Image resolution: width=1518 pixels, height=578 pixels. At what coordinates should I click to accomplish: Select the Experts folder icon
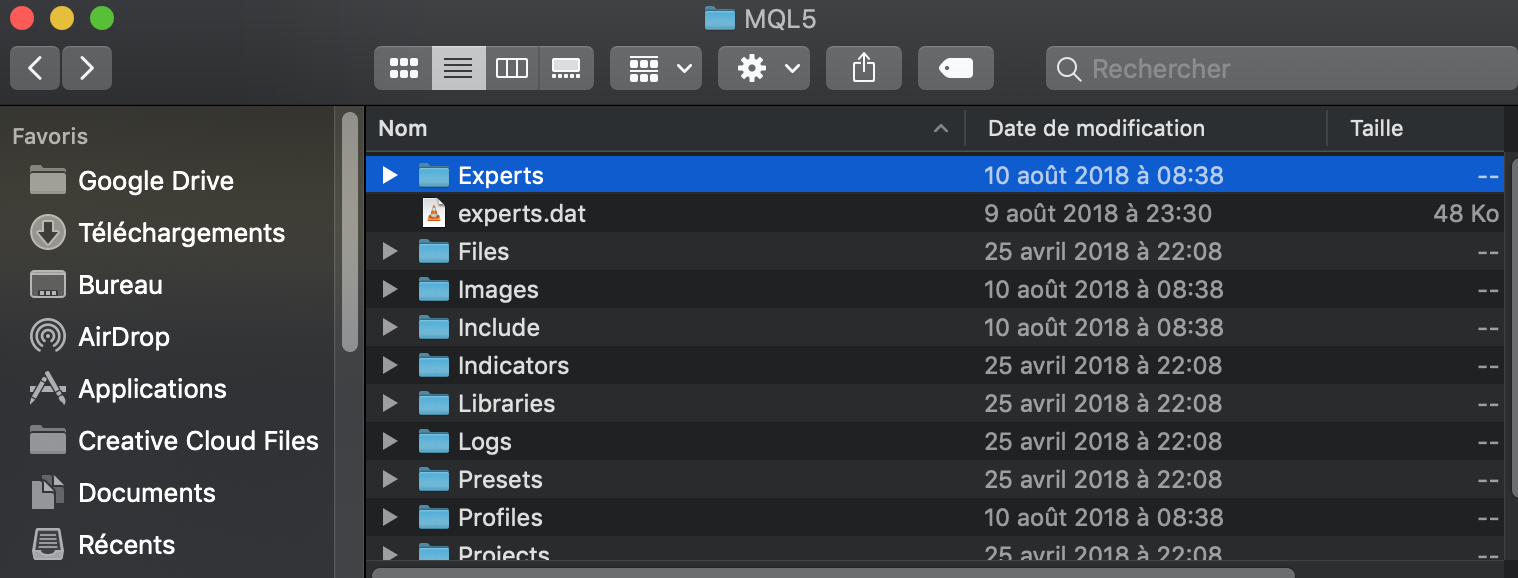(434, 175)
